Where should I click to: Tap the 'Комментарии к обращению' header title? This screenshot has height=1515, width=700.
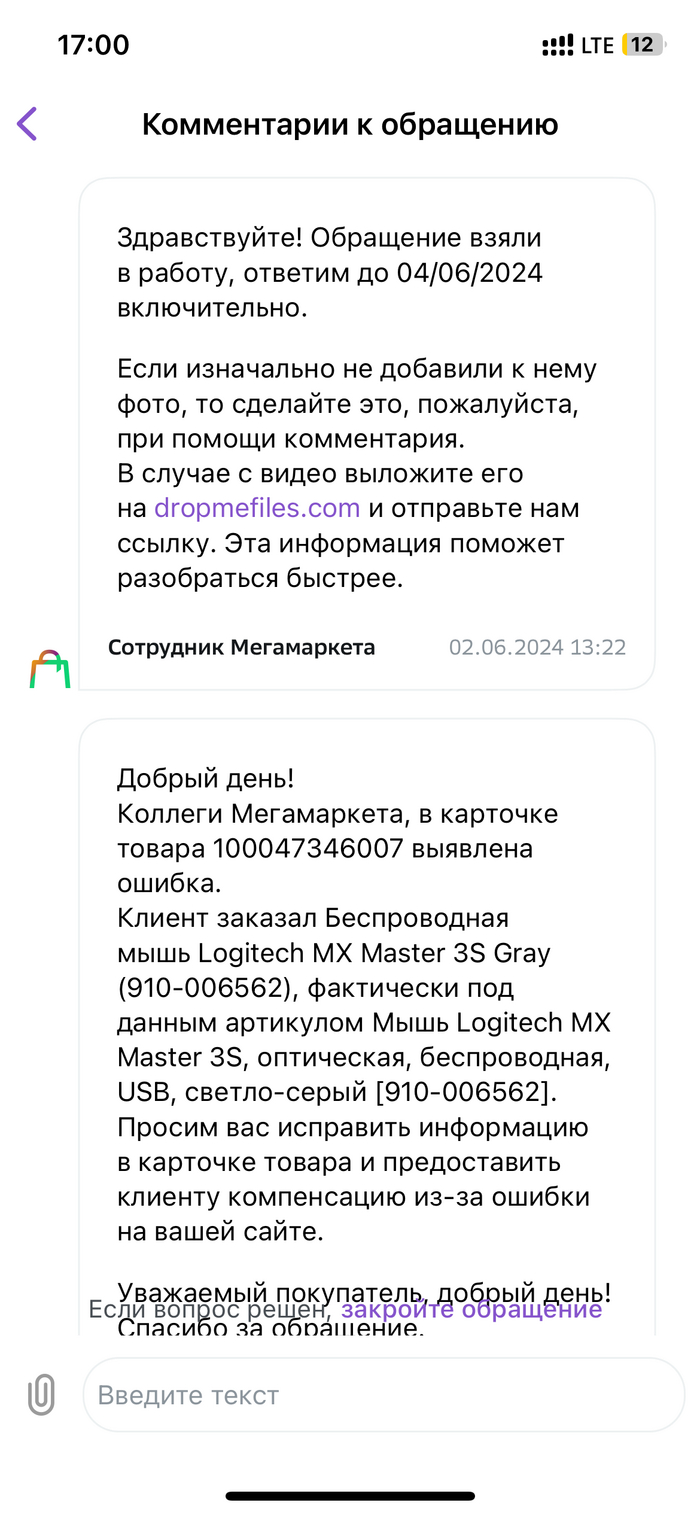point(350,124)
